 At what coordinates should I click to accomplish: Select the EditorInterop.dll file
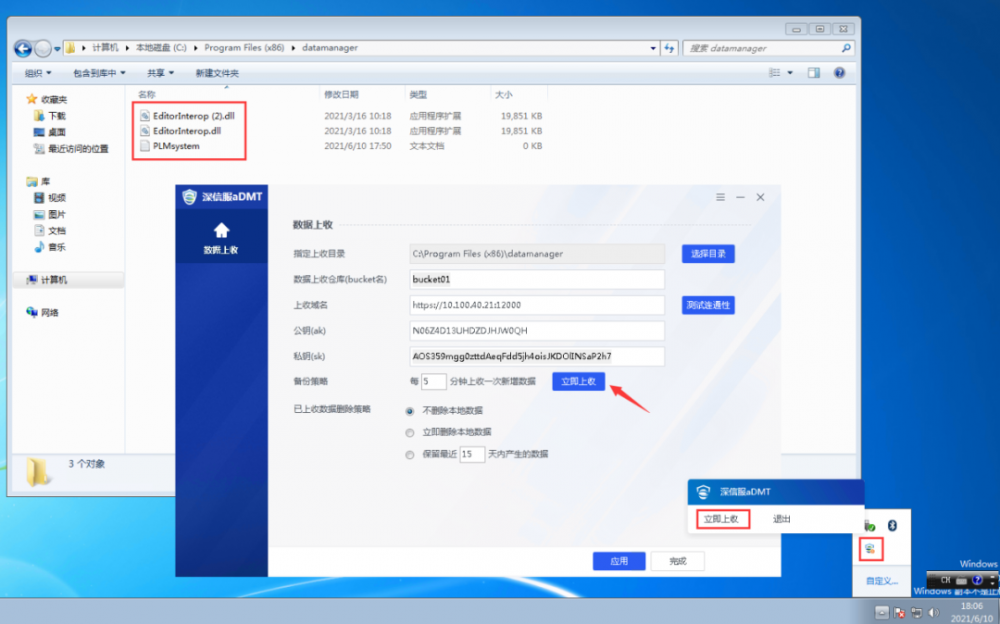click(180, 131)
